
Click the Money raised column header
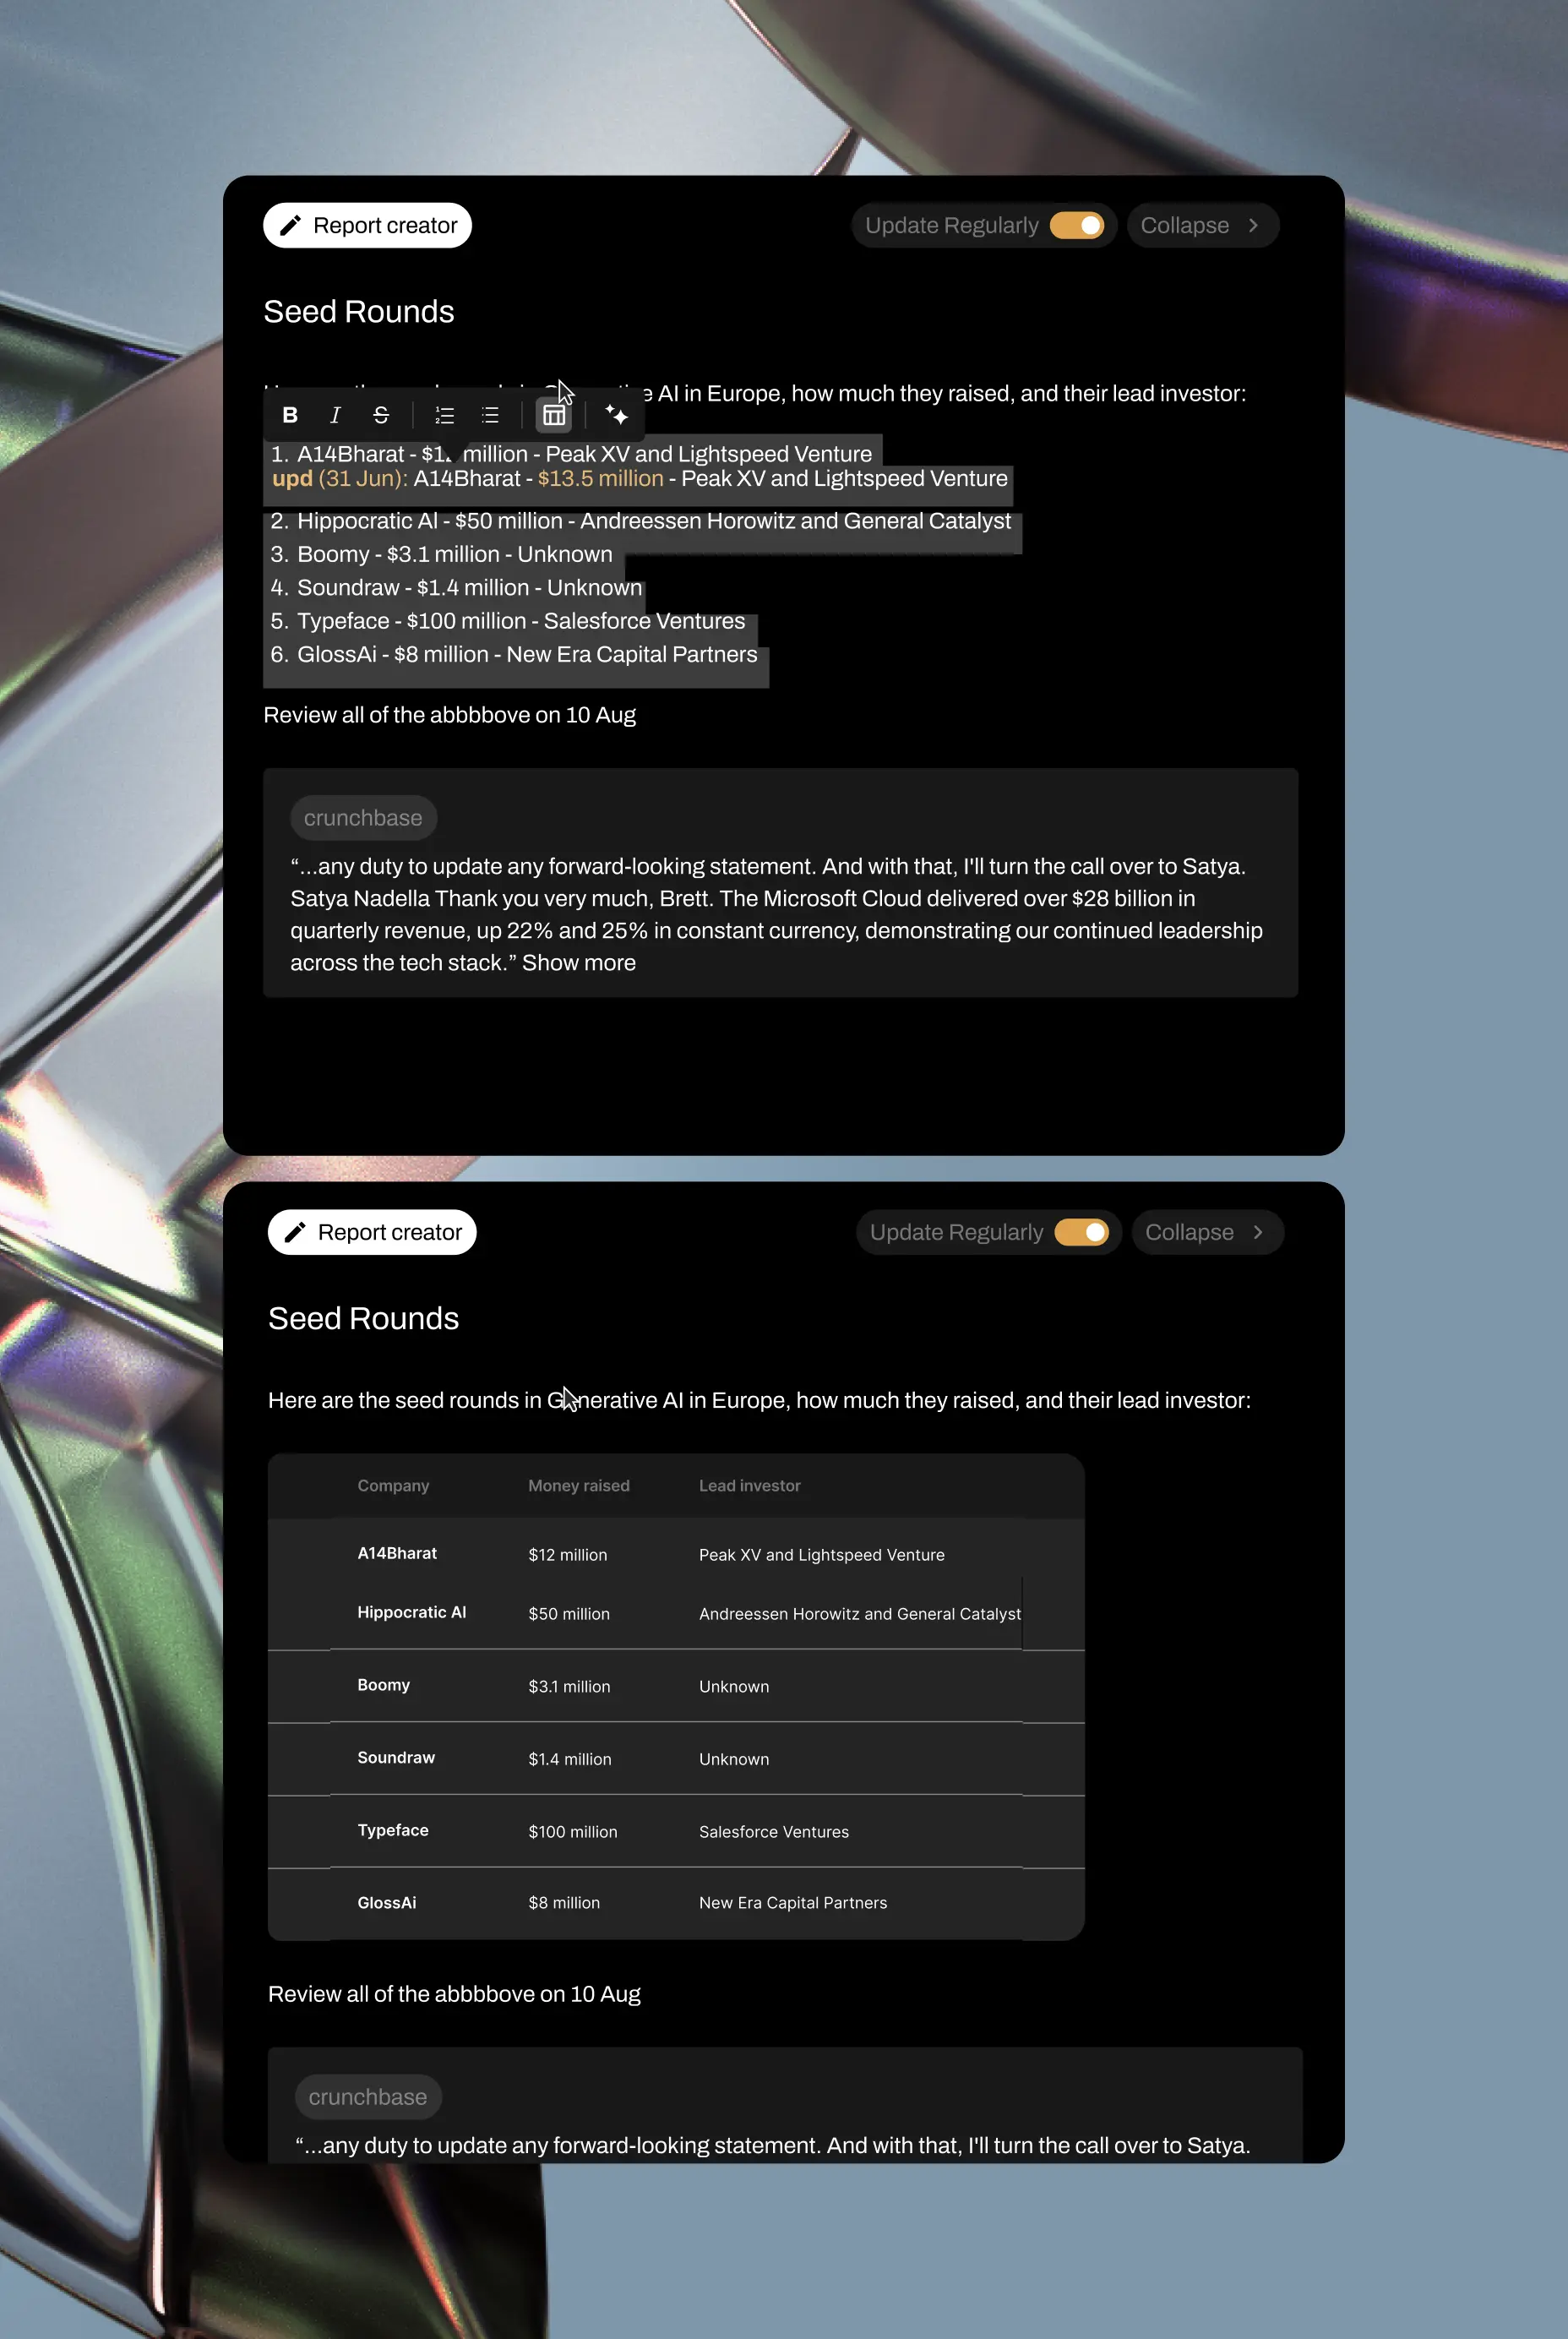point(579,1485)
